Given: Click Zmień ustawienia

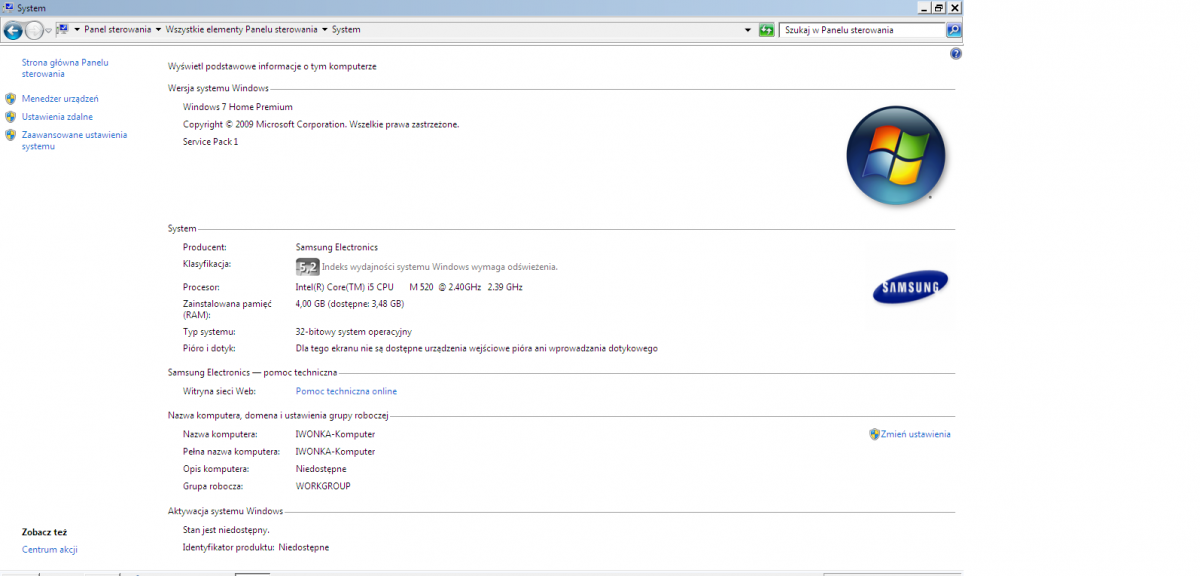Looking at the screenshot, I should tap(916, 434).
